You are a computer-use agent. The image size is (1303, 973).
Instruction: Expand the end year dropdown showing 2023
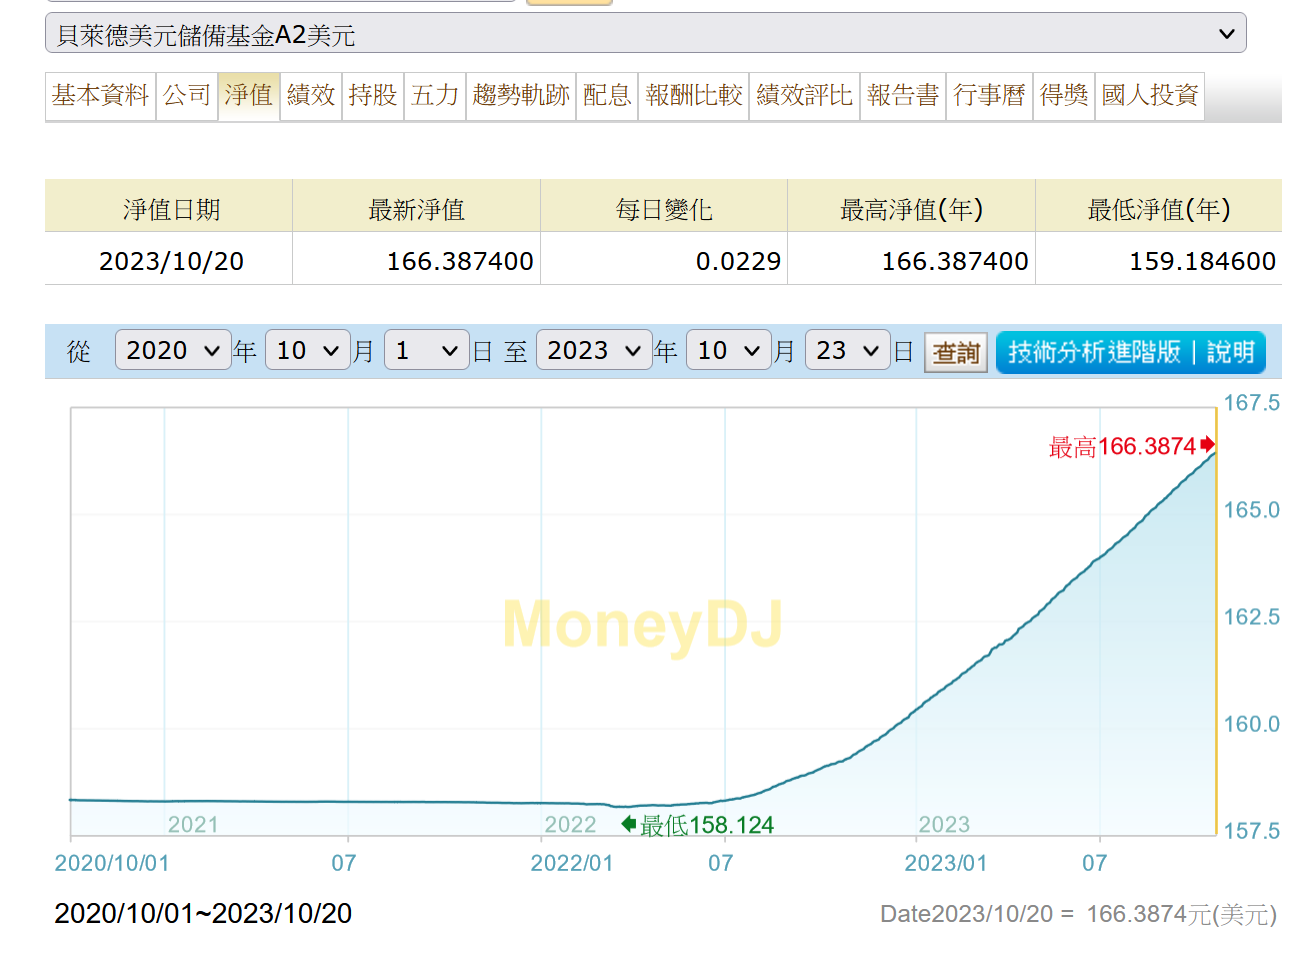pos(594,351)
